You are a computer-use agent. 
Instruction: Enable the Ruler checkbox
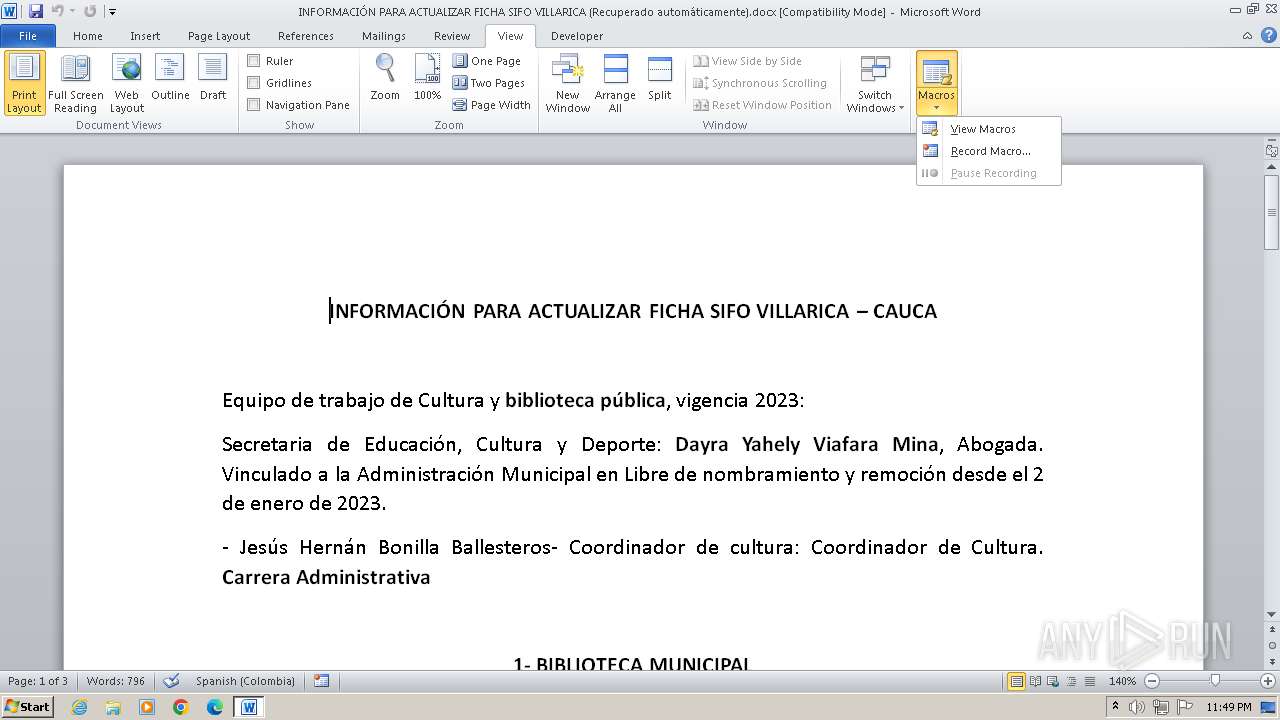[x=254, y=61]
